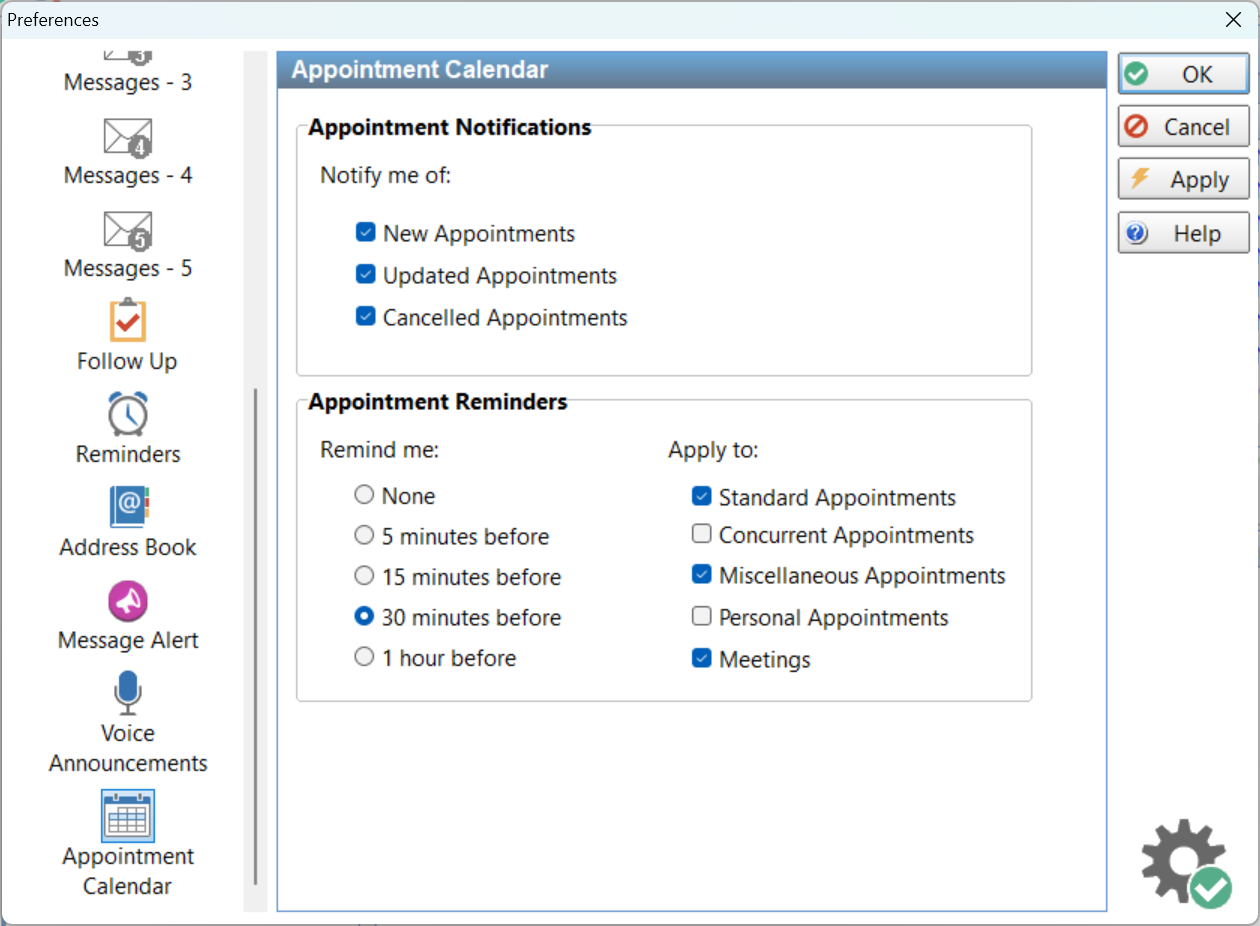Open the Help button
The image size is (1260, 926).
[1184, 233]
